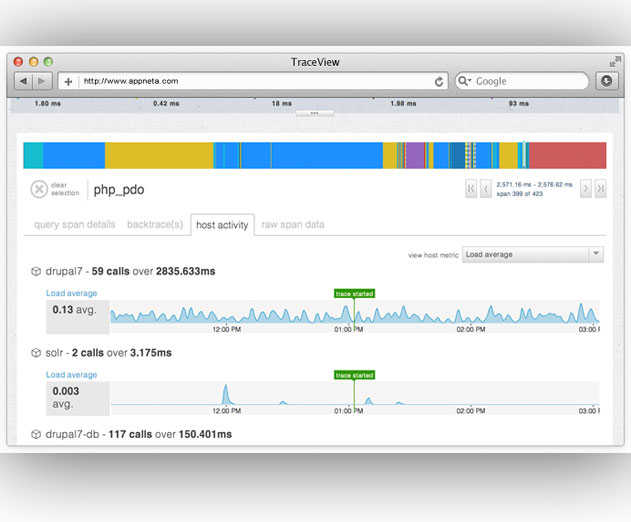Click the yellow minimize window button

[x=34, y=62]
